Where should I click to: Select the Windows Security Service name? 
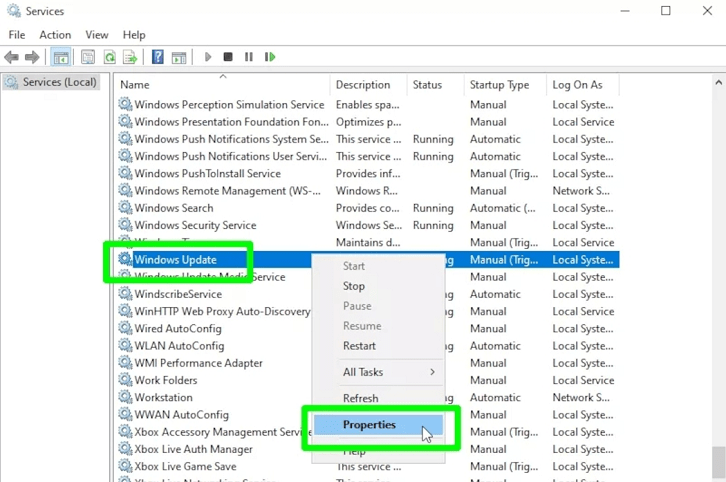pyautogui.click(x=195, y=225)
